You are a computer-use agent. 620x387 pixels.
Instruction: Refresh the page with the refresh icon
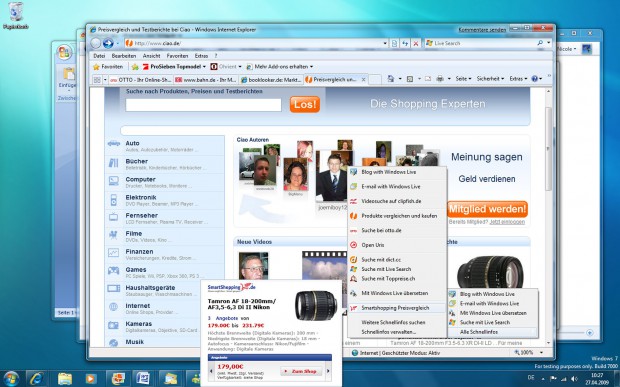click(x=405, y=43)
